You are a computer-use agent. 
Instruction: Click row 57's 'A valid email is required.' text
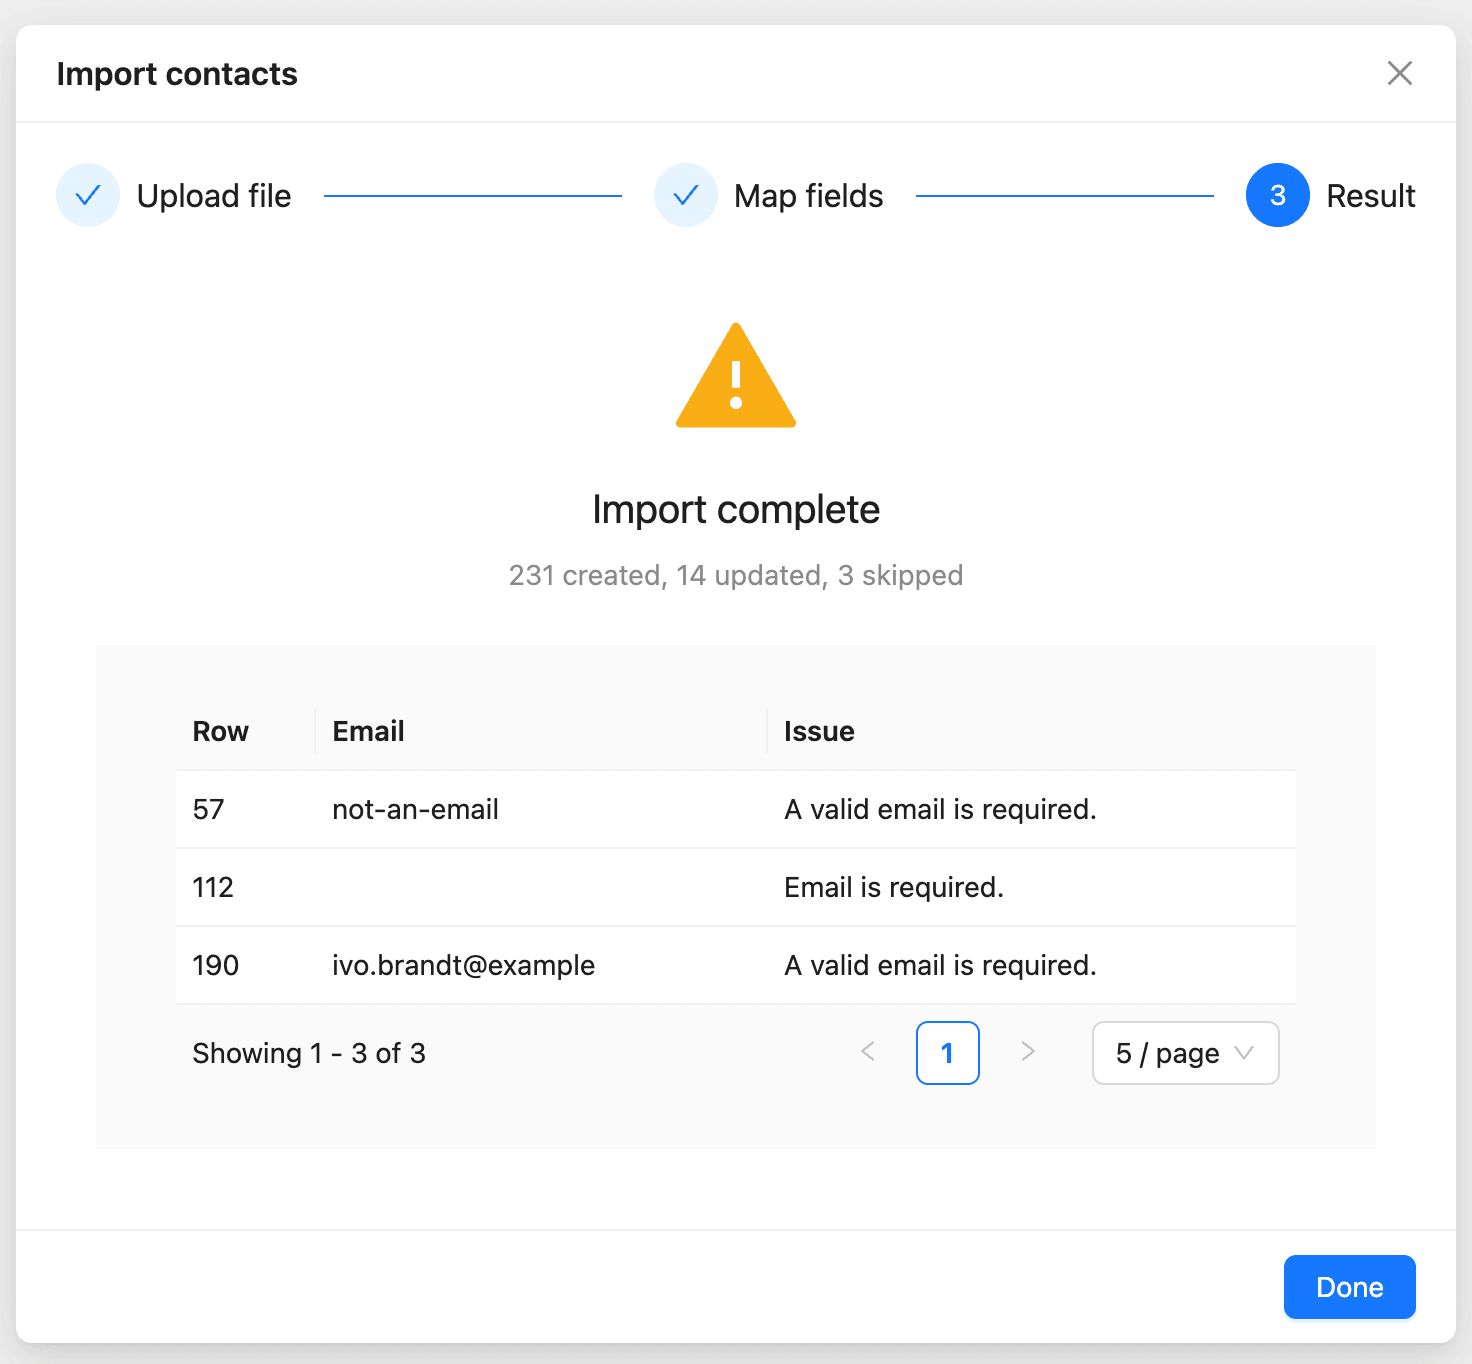tap(940, 809)
